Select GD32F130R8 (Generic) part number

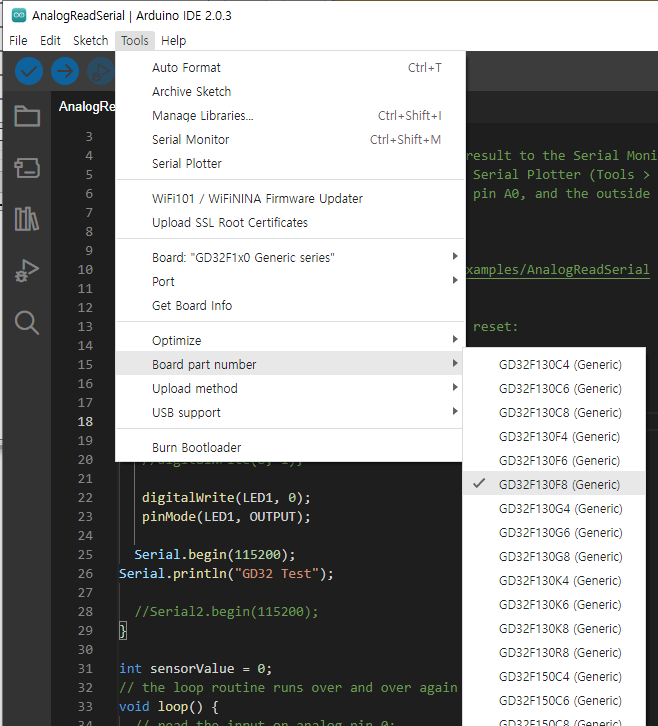pyautogui.click(x=554, y=653)
